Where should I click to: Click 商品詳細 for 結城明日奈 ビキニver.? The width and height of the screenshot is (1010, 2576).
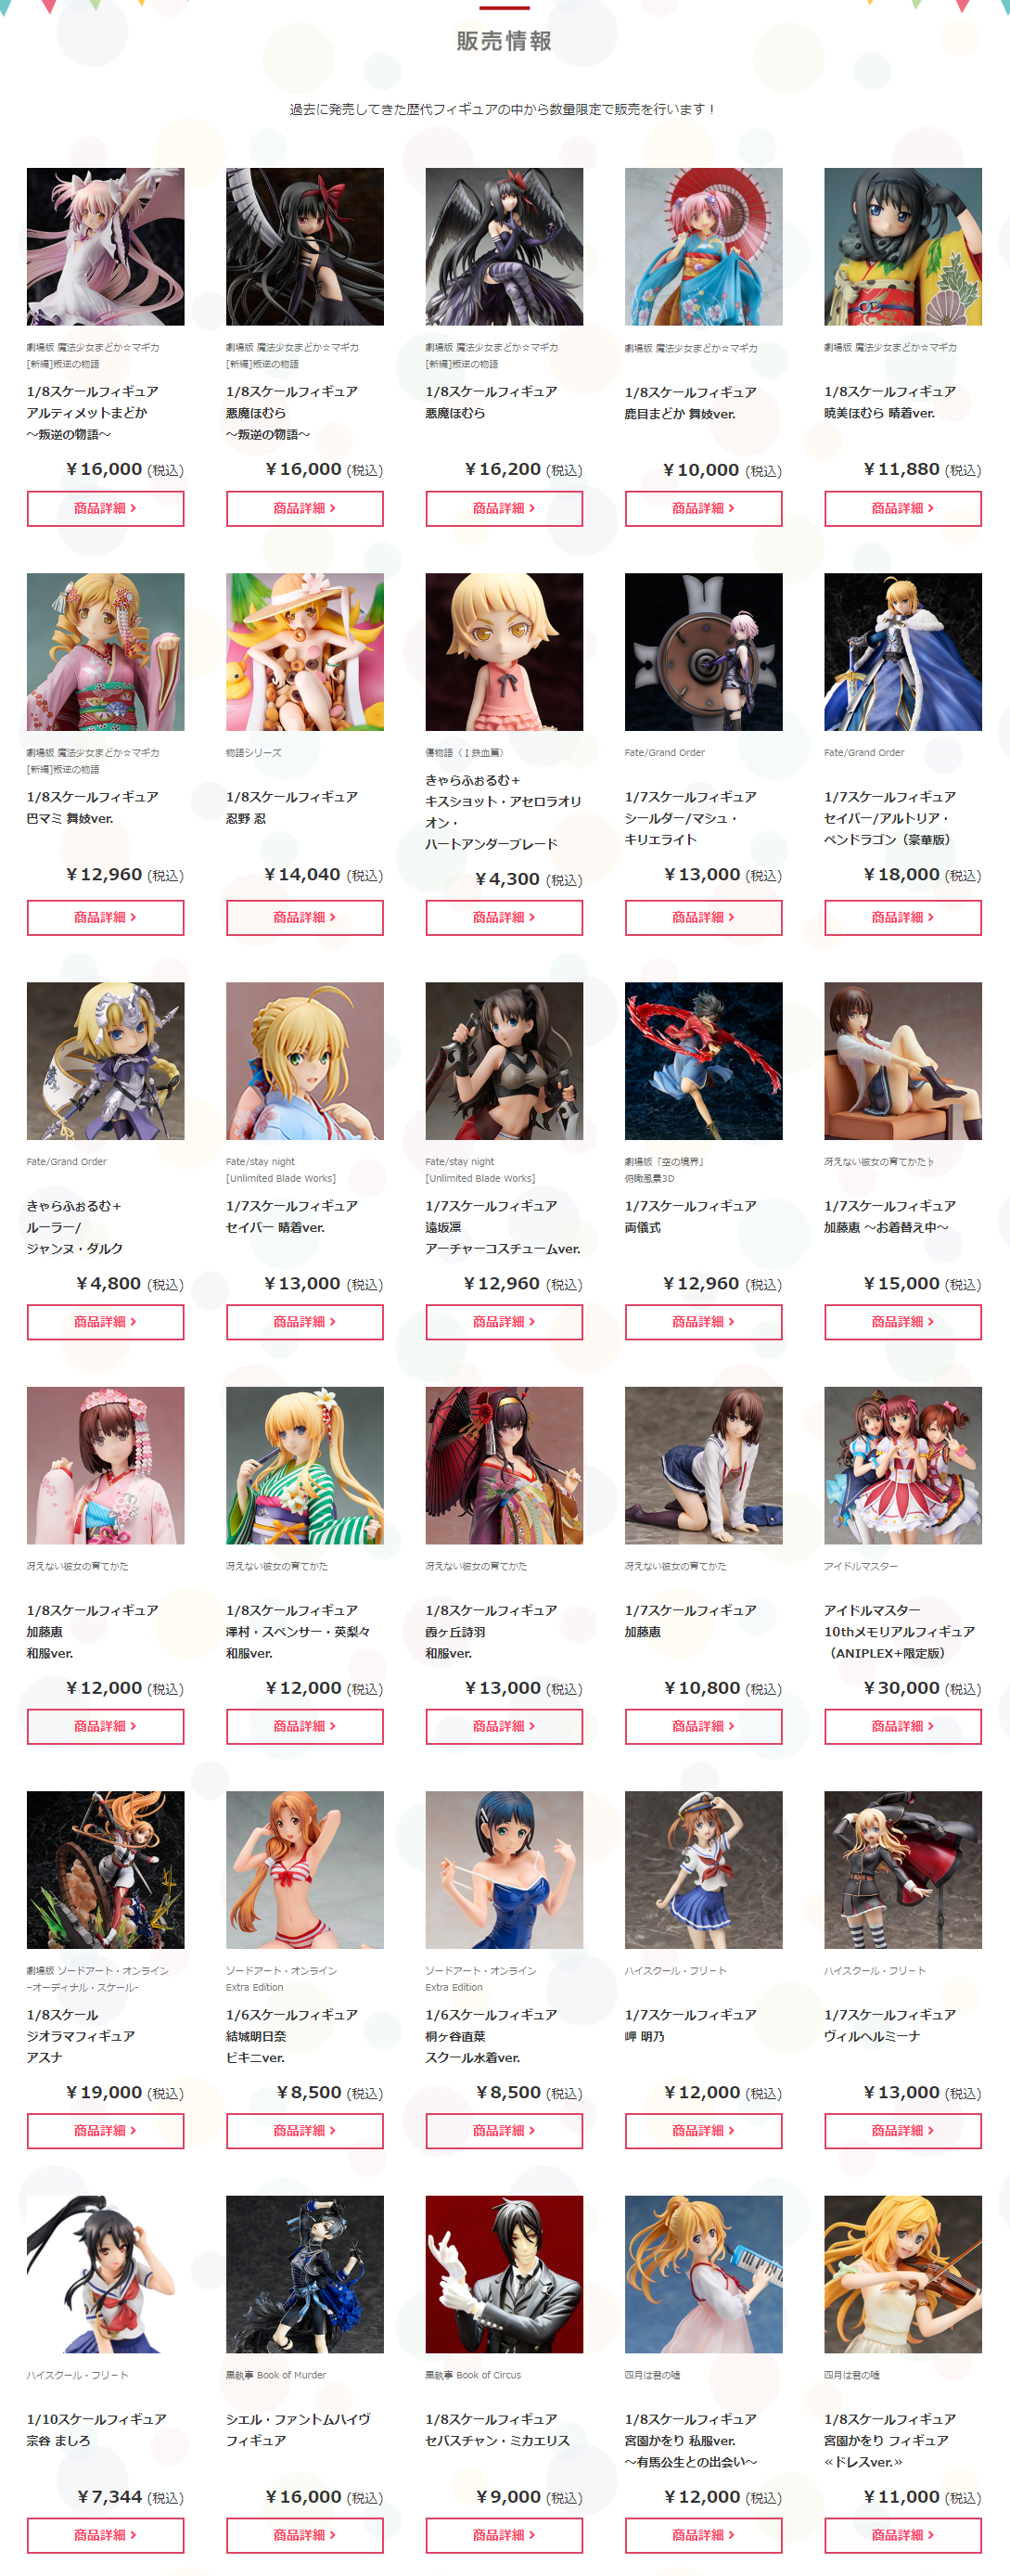(x=304, y=2130)
